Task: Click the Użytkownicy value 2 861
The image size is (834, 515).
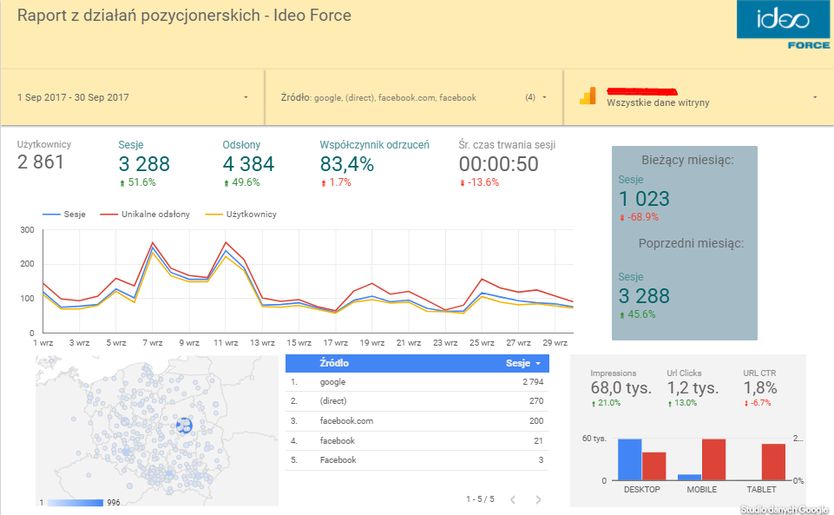Action: [40, 162]
